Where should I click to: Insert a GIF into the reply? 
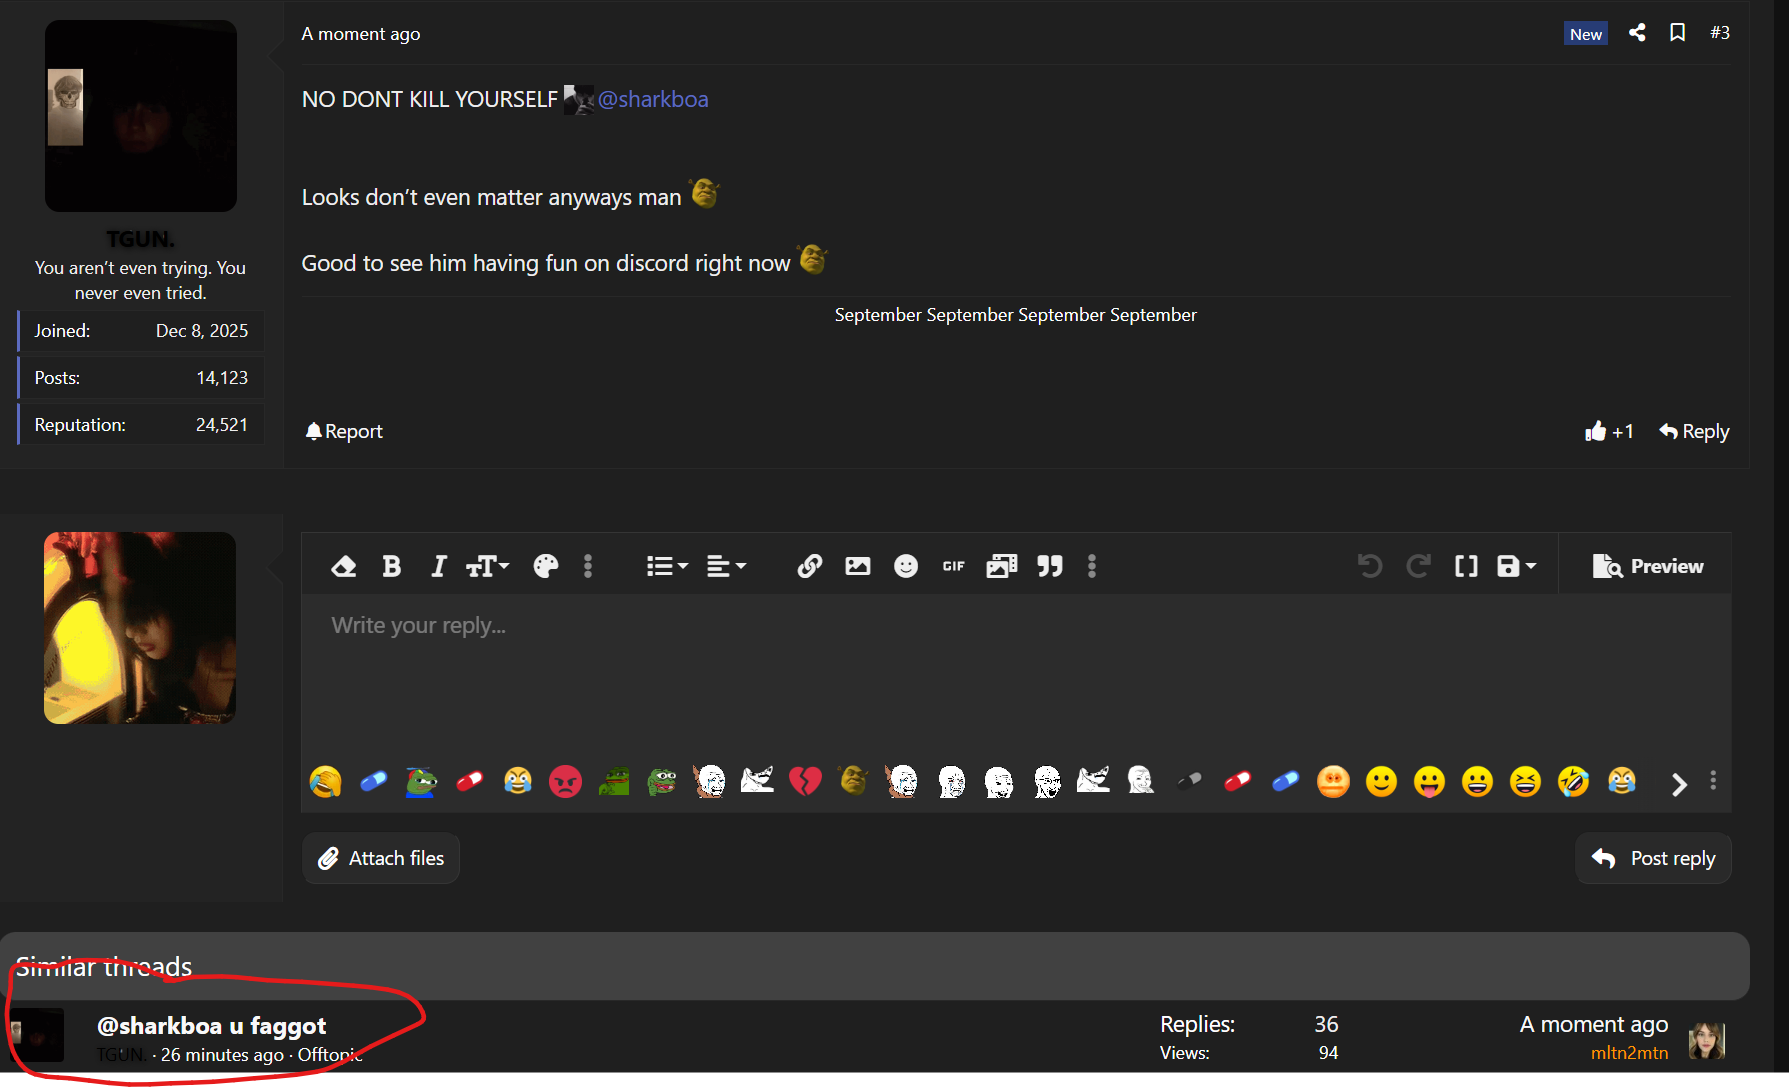point(954,566)
